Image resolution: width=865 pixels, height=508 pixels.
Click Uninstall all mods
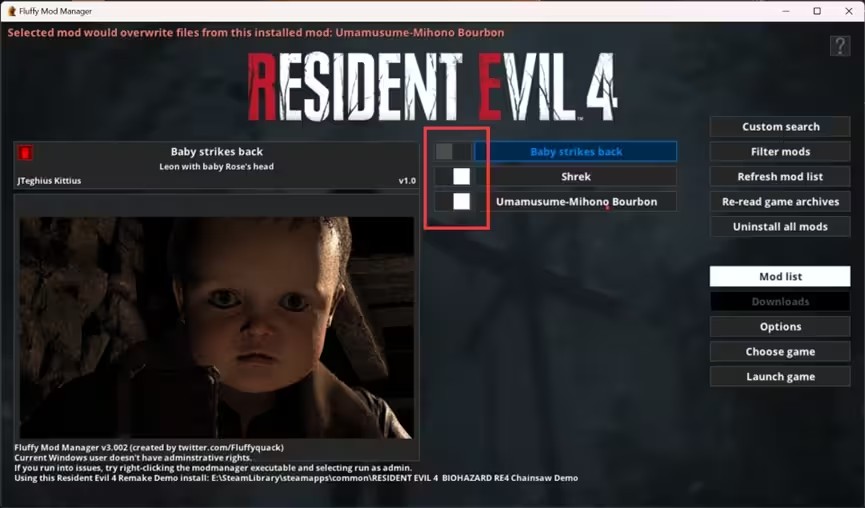[x=780, y=227]
